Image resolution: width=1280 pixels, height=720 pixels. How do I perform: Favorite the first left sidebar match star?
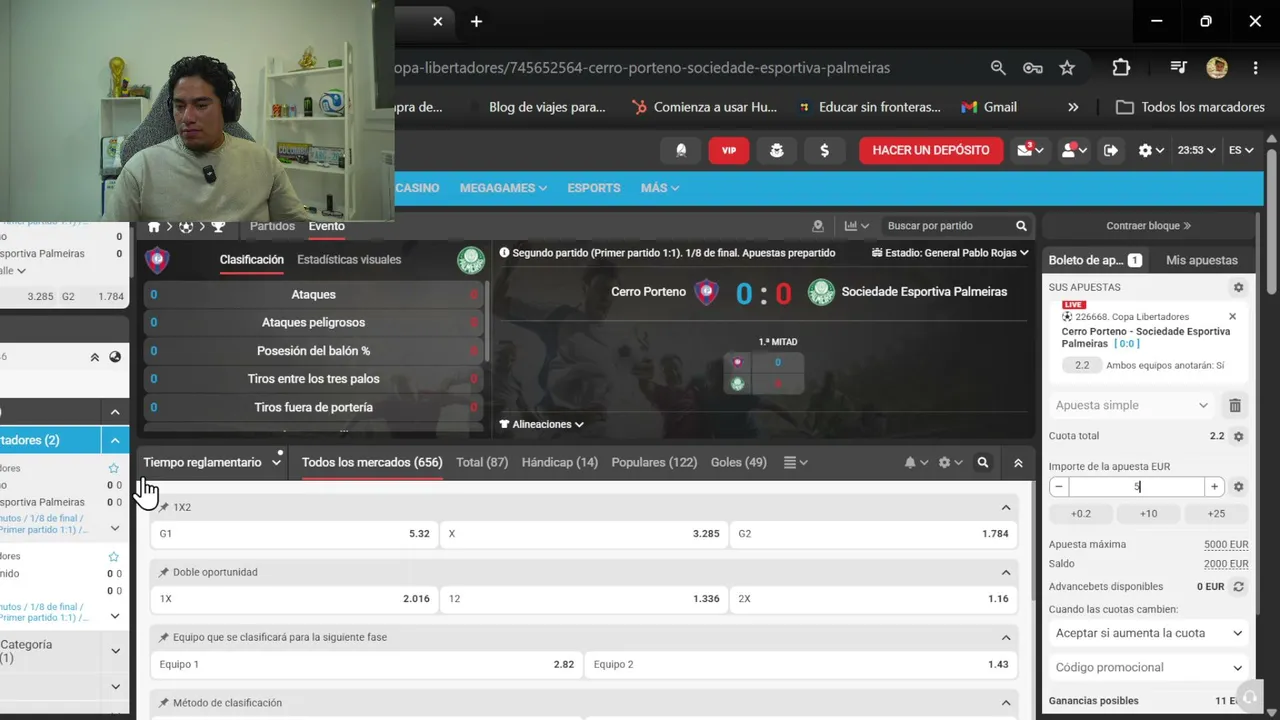113,469
